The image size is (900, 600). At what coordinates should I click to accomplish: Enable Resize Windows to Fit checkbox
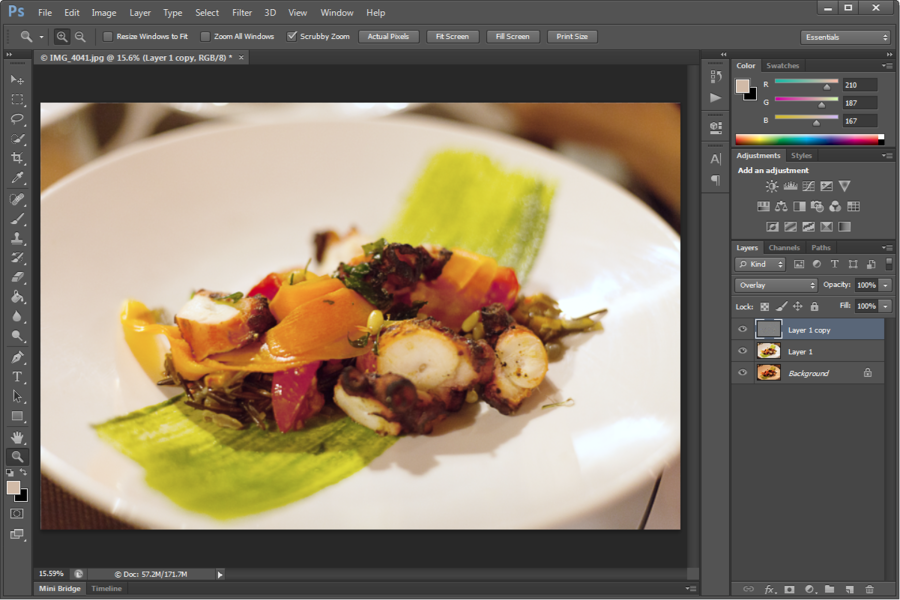[107, 36]
